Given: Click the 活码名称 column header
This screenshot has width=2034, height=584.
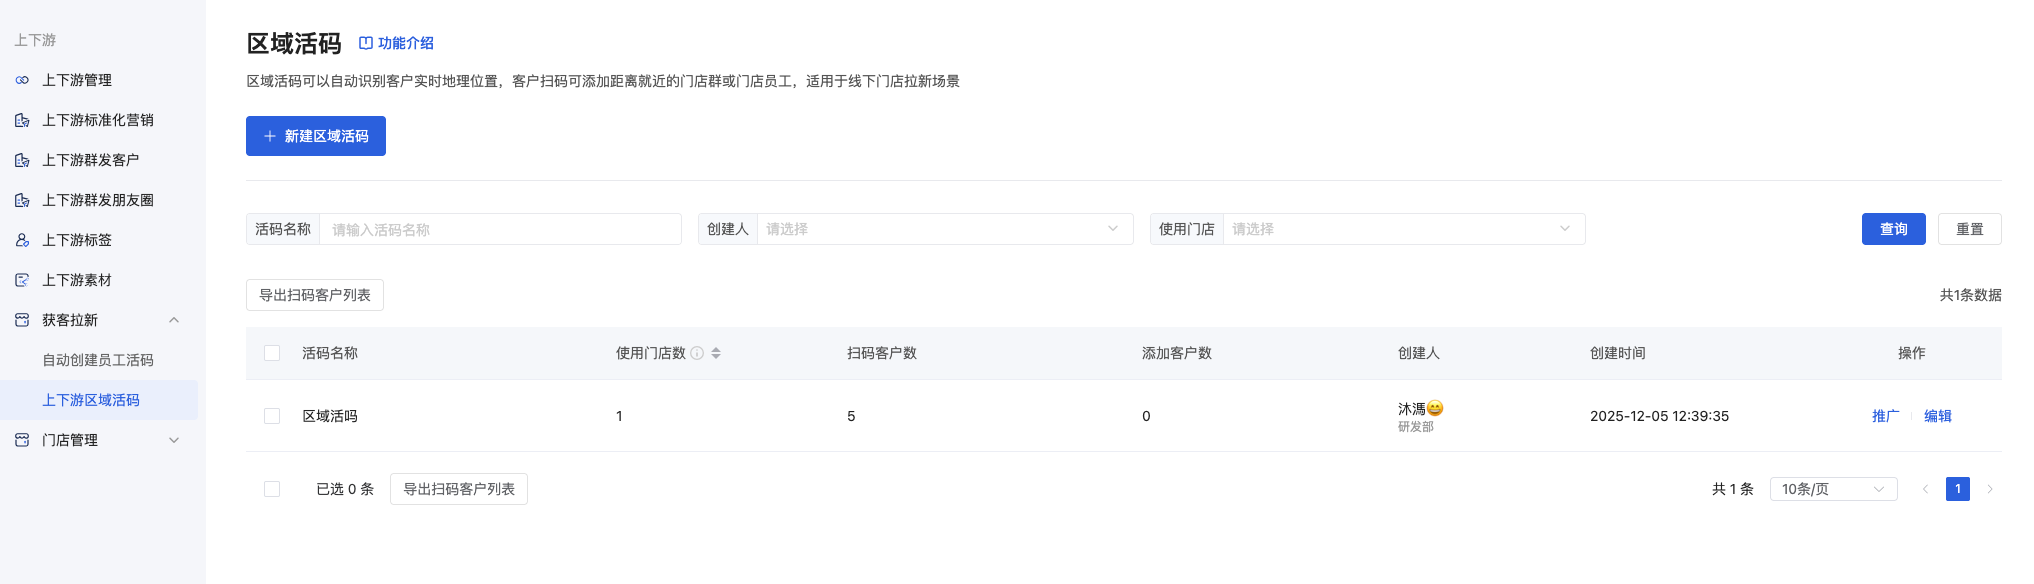Looking at the screenshot, I should click(x=330, y=353).
